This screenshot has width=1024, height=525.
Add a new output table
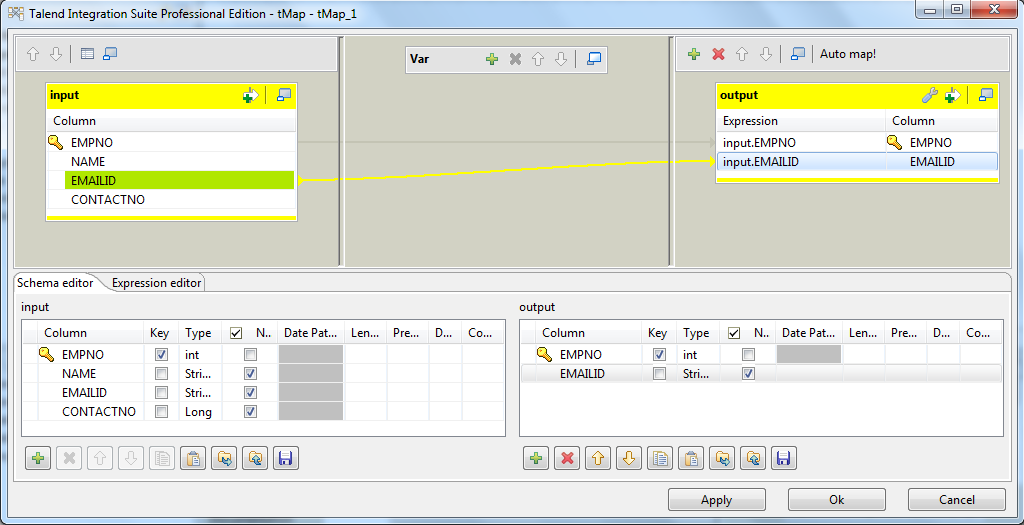pos(694,54)
